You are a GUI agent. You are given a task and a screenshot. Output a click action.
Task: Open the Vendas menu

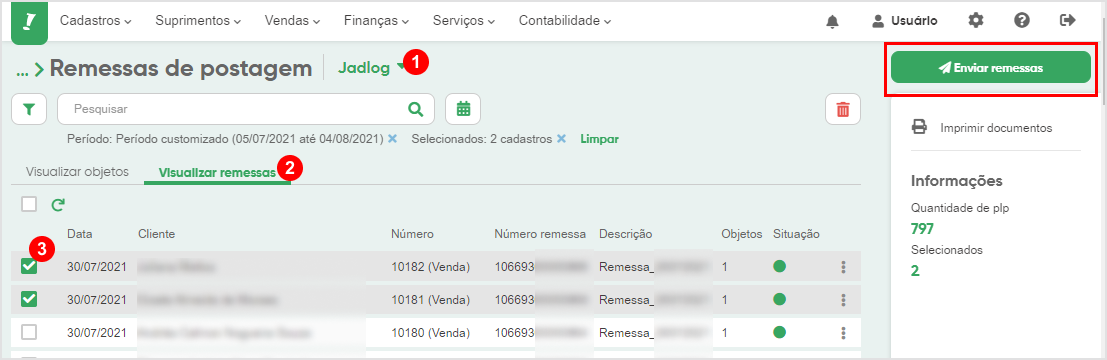click(x=292, y=21)
